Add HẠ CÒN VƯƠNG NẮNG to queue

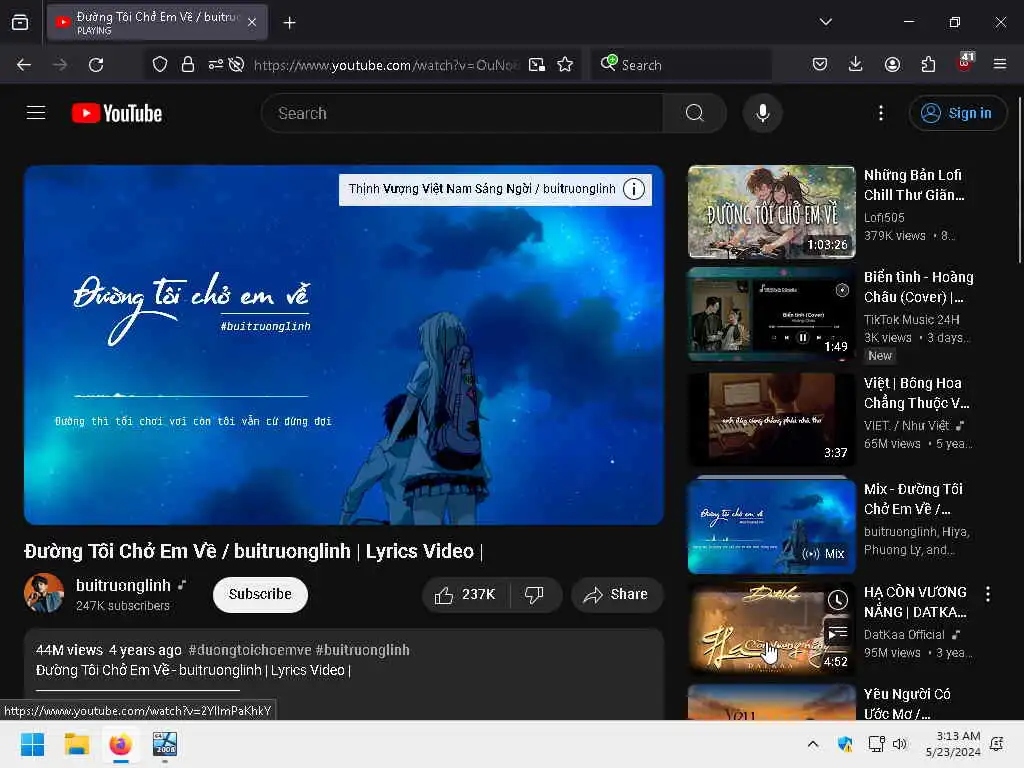click(x=837, y=633)
